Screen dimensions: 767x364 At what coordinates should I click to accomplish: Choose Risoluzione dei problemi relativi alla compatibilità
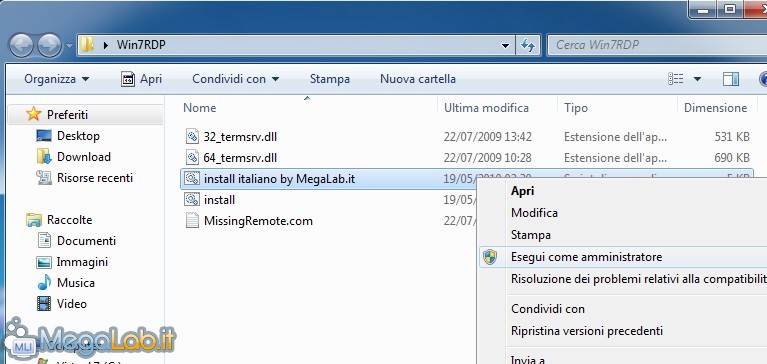(x=639, y=279)
